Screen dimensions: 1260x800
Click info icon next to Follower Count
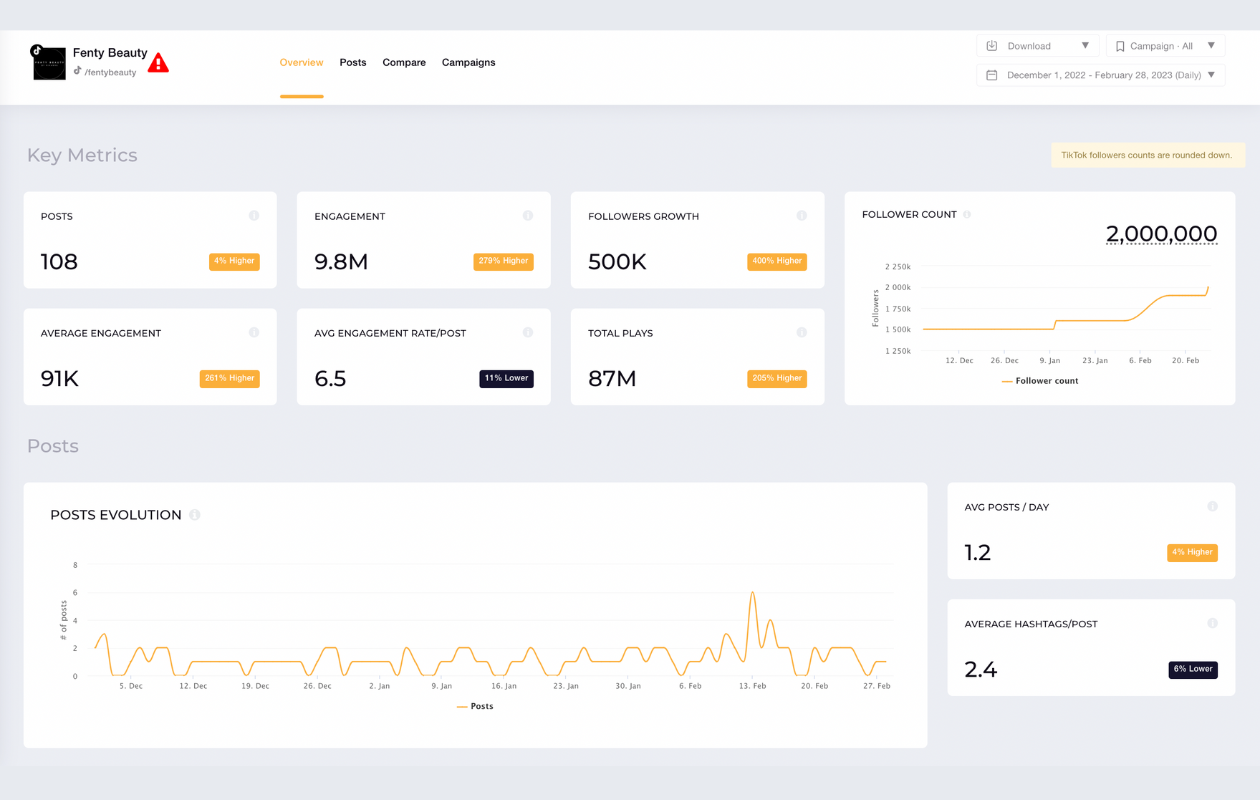coord(967,214)
